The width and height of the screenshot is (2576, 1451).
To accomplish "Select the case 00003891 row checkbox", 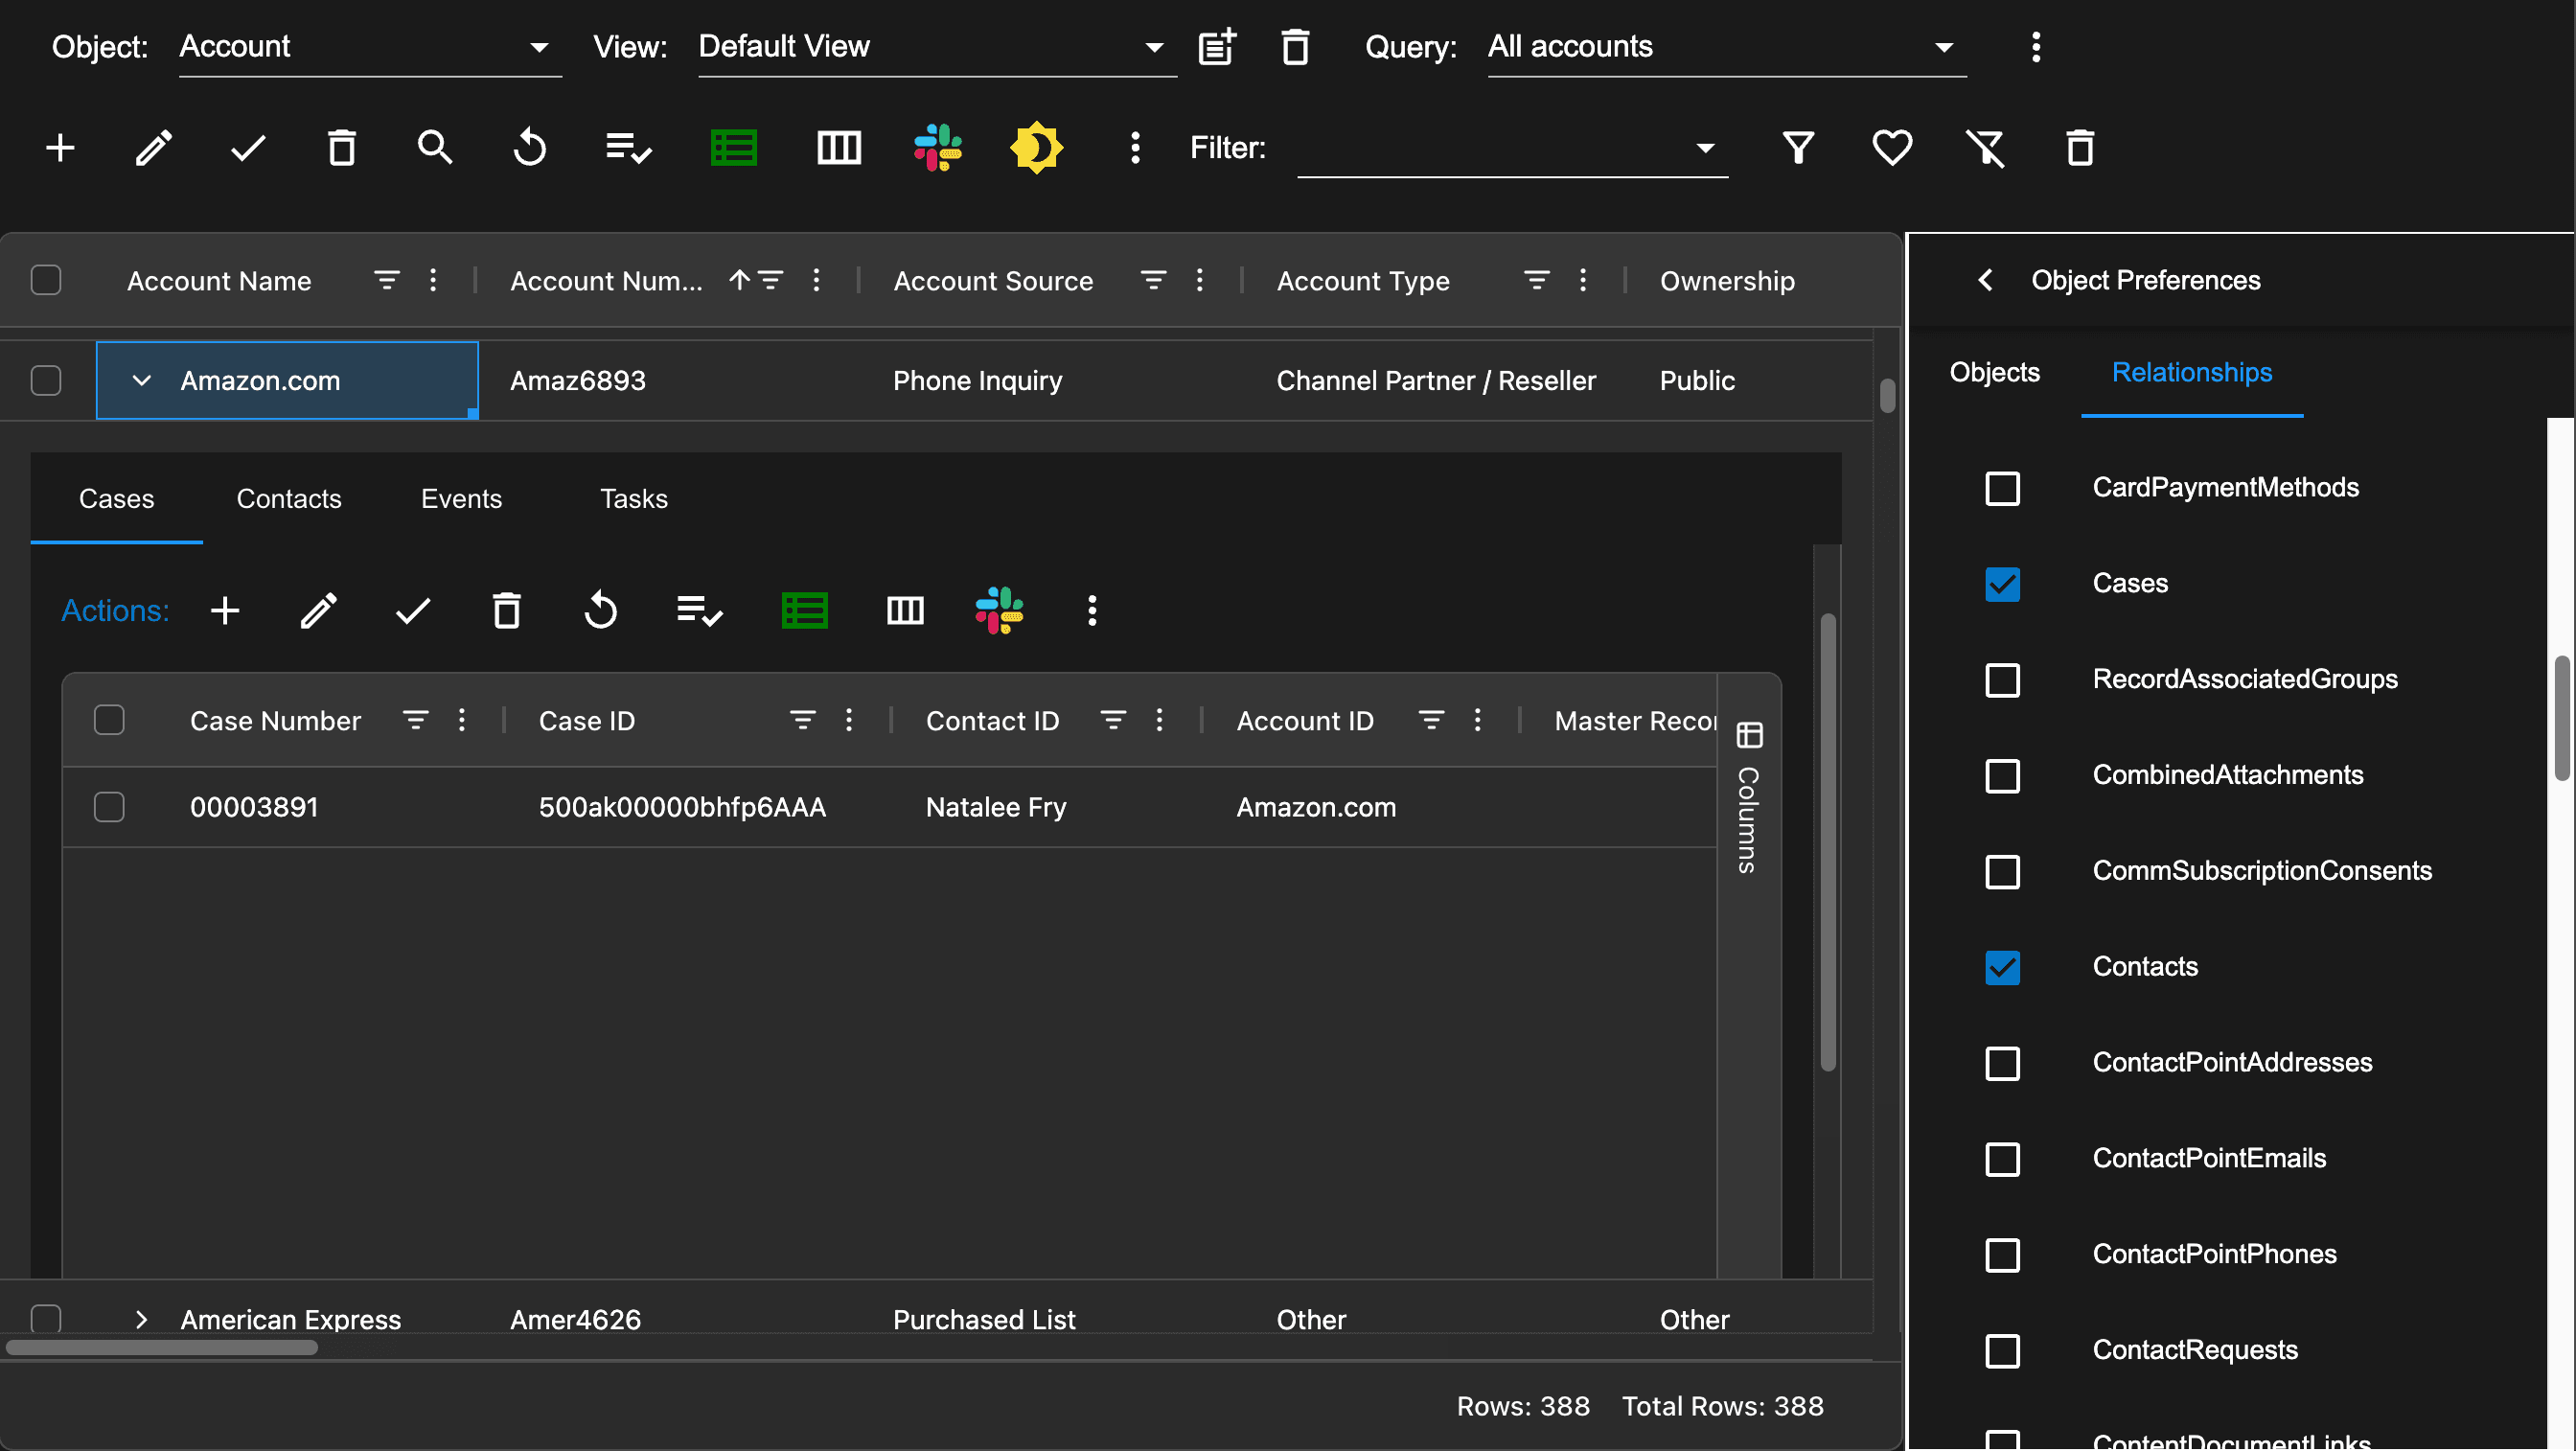I will click(109, 807).
